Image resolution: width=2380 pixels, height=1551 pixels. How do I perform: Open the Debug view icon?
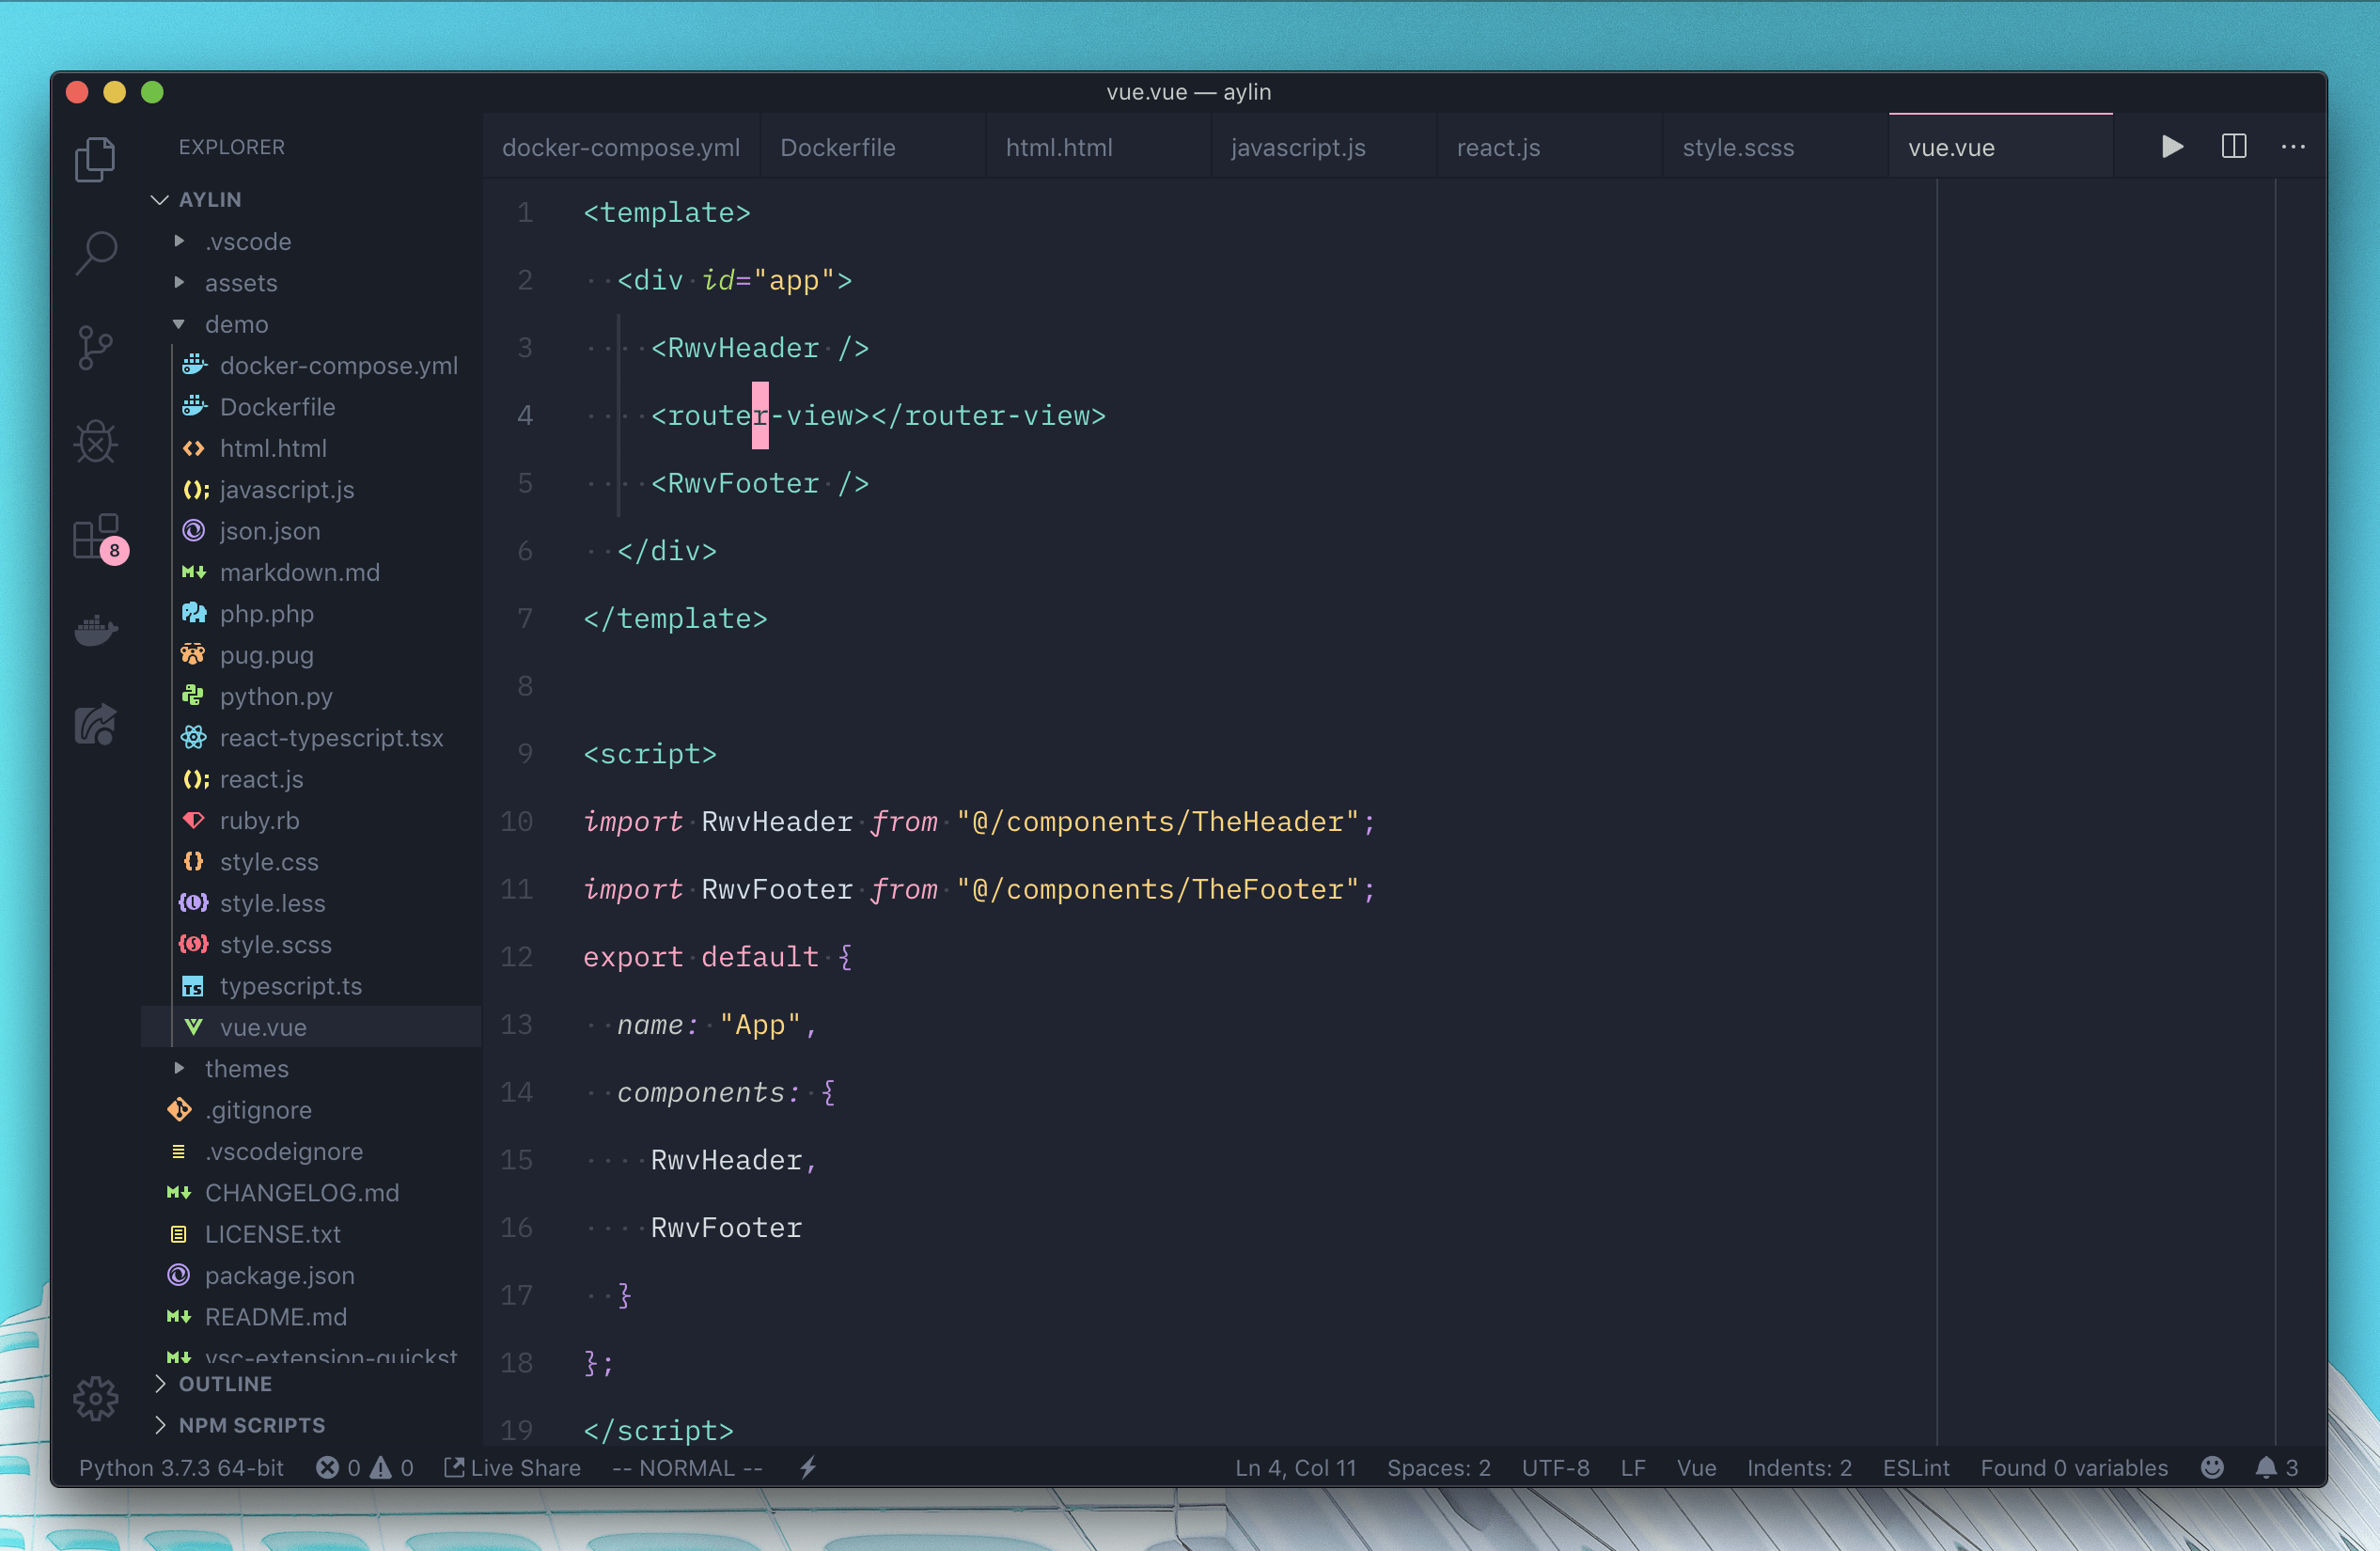(96, 441)
